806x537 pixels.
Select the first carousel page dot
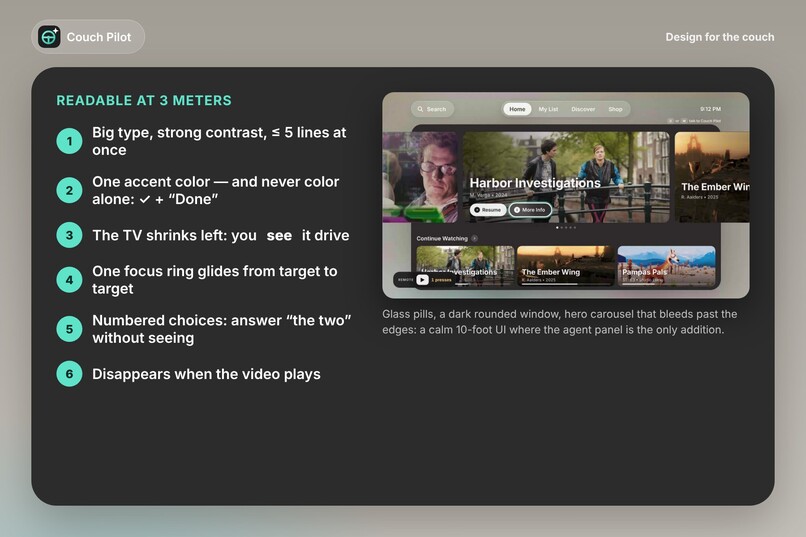(x=557, y=227)
